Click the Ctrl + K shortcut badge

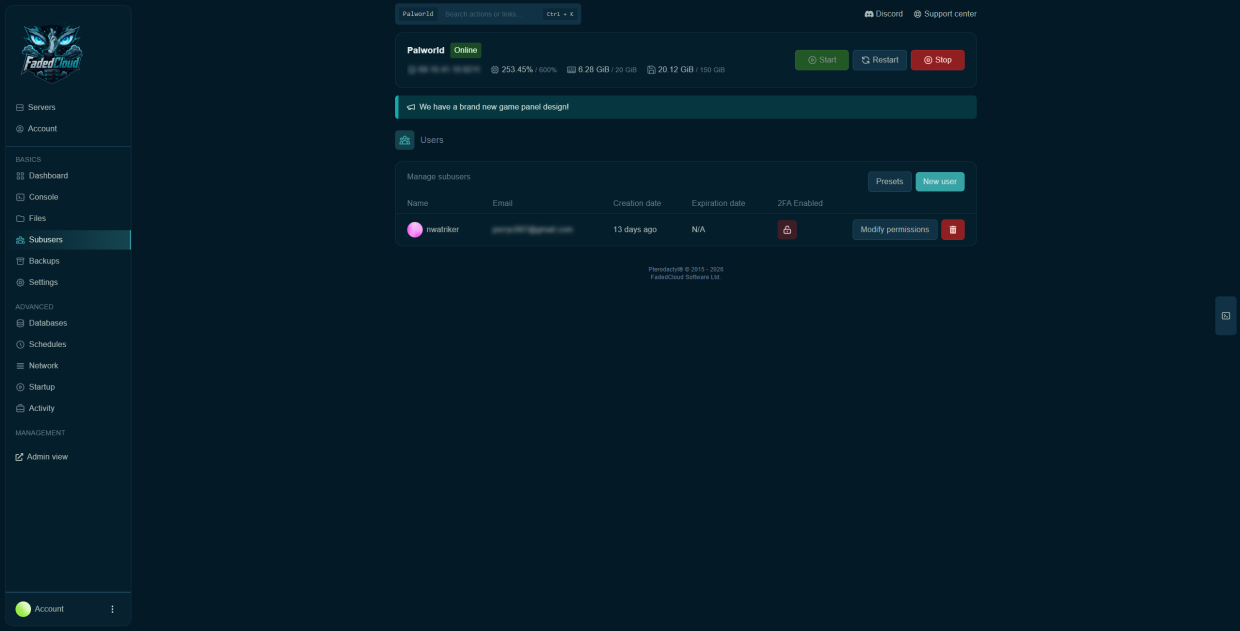tap(560, 14)
